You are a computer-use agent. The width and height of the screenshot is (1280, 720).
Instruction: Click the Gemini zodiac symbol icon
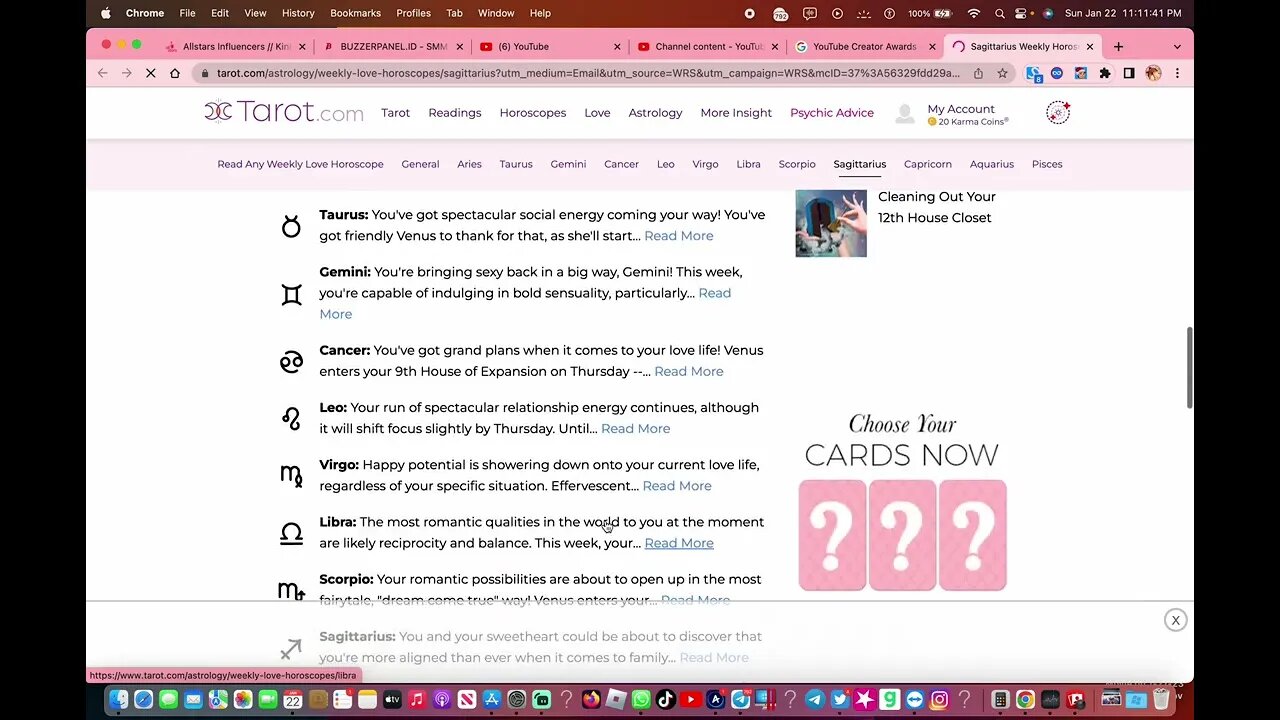point(291,294)
